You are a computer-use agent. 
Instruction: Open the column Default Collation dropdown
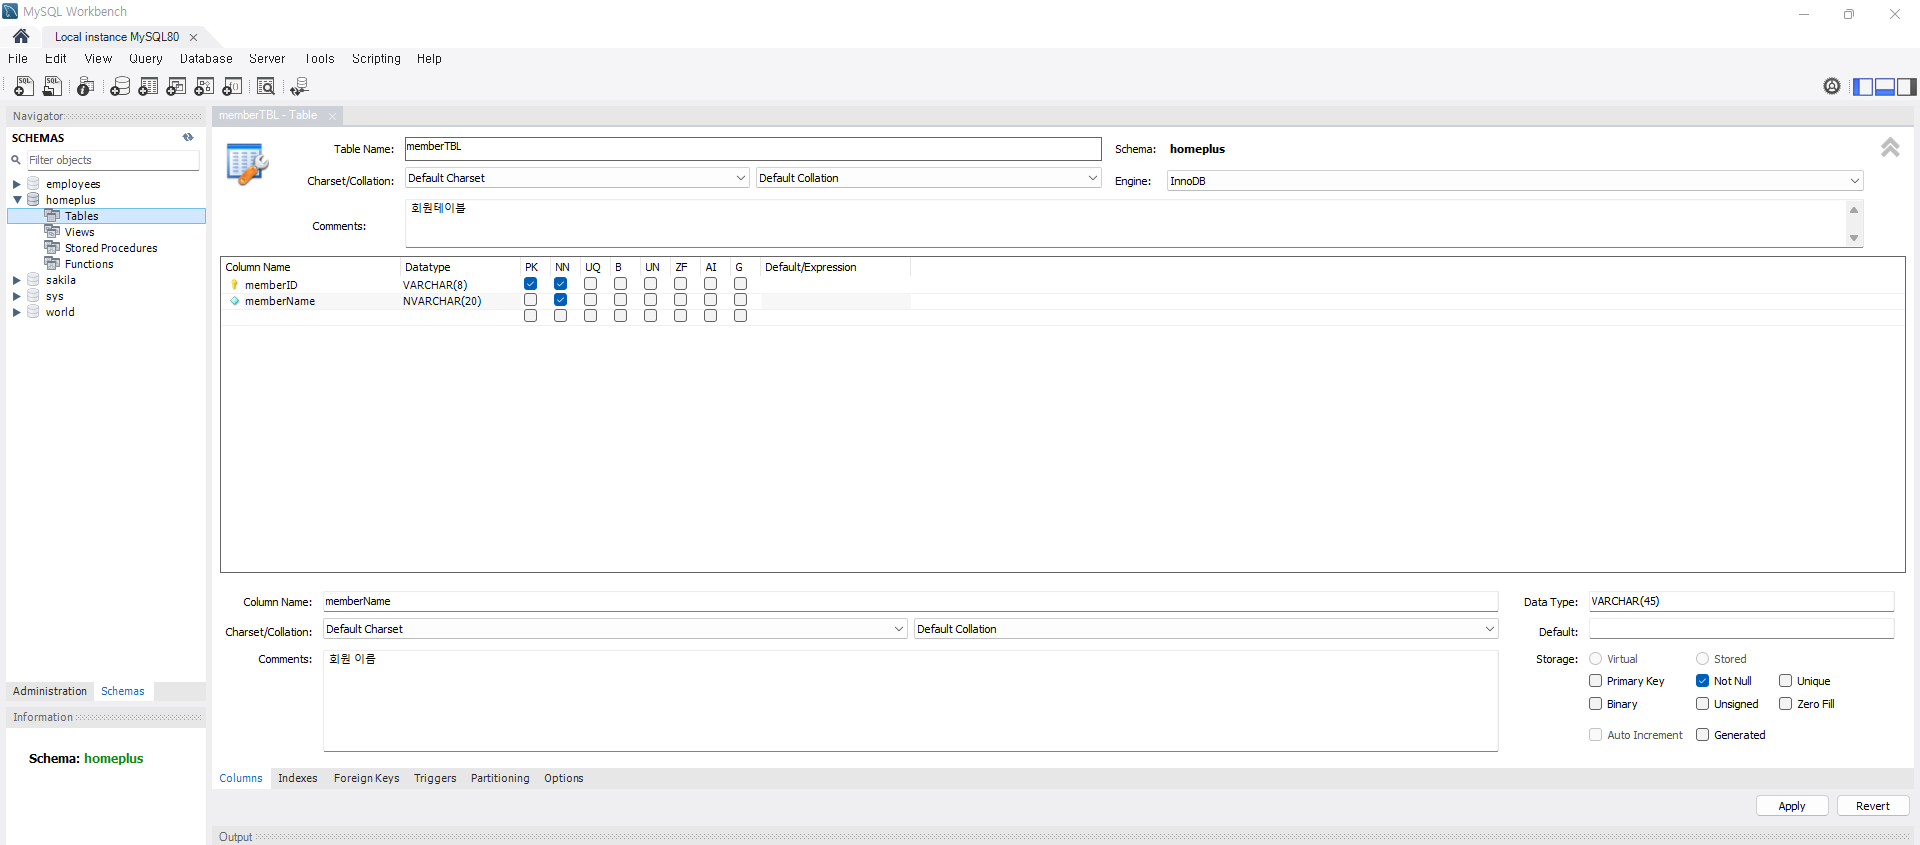[1206, 629]
